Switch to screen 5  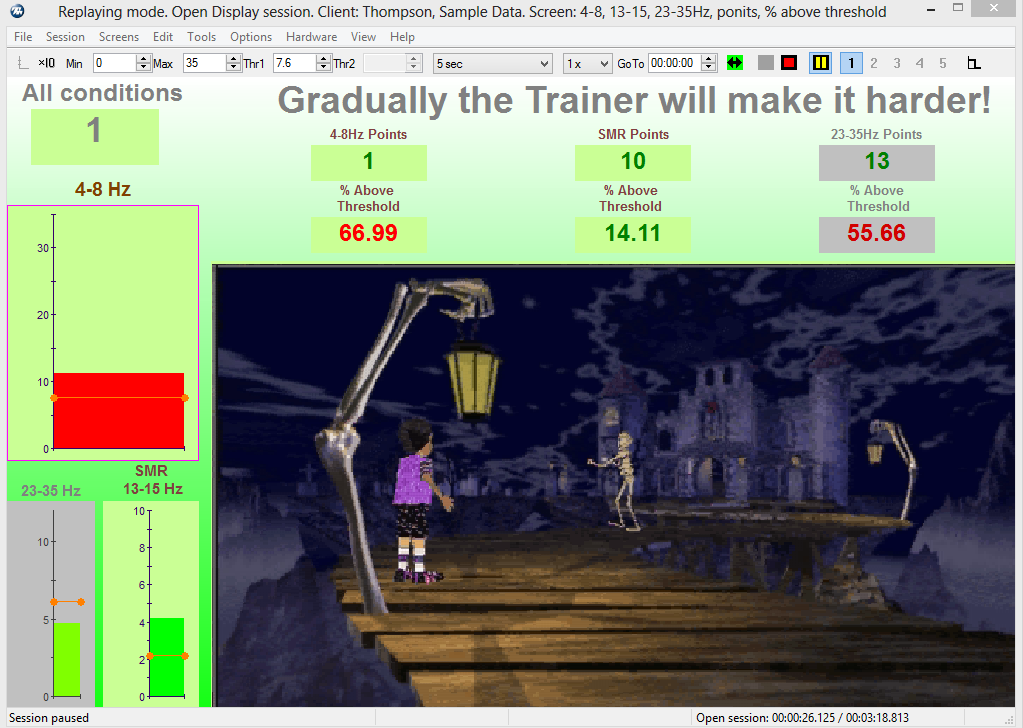942,63
